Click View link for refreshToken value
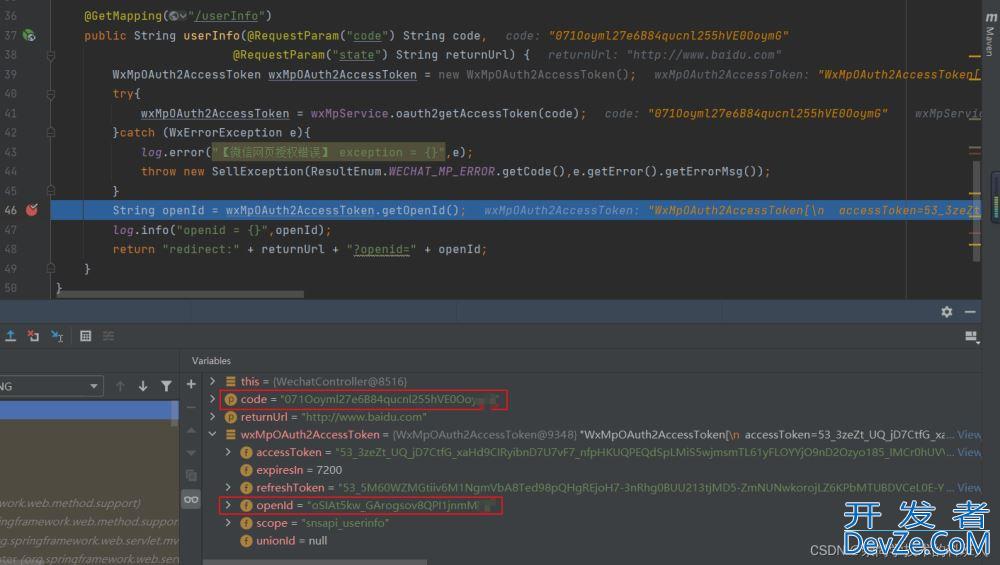 [969, 487]
